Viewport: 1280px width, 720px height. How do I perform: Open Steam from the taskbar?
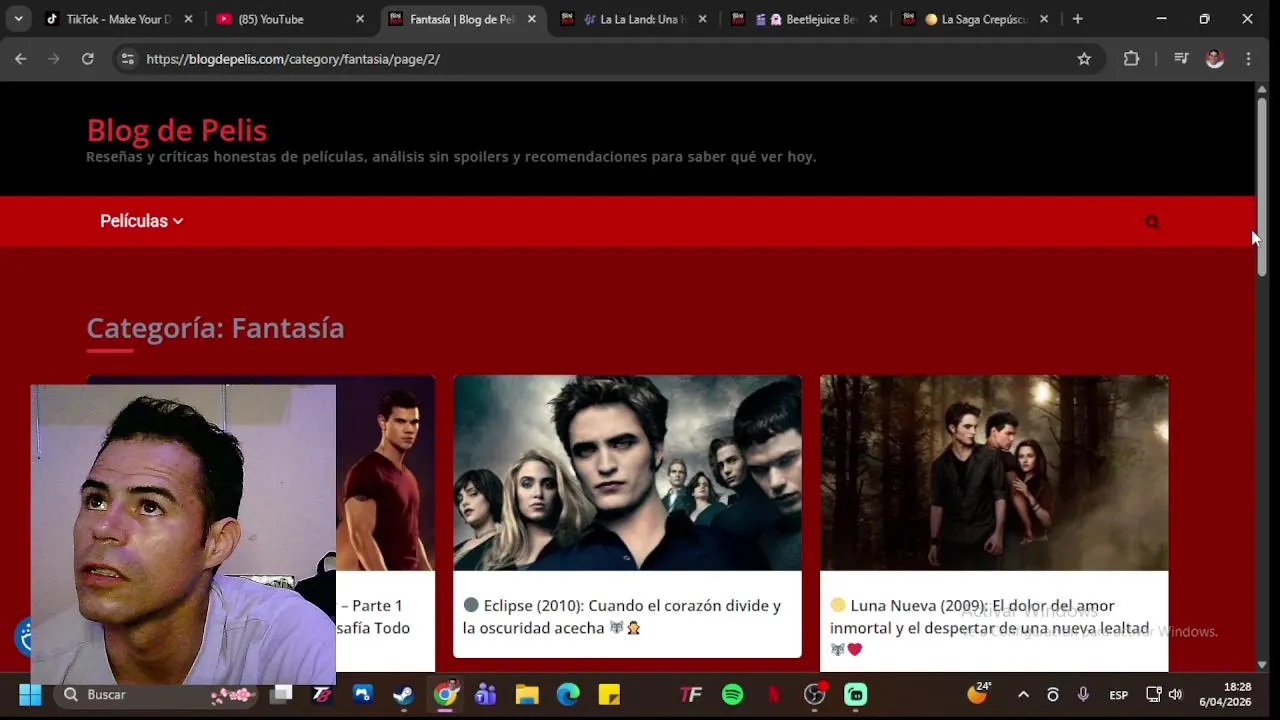click(403, 694)
